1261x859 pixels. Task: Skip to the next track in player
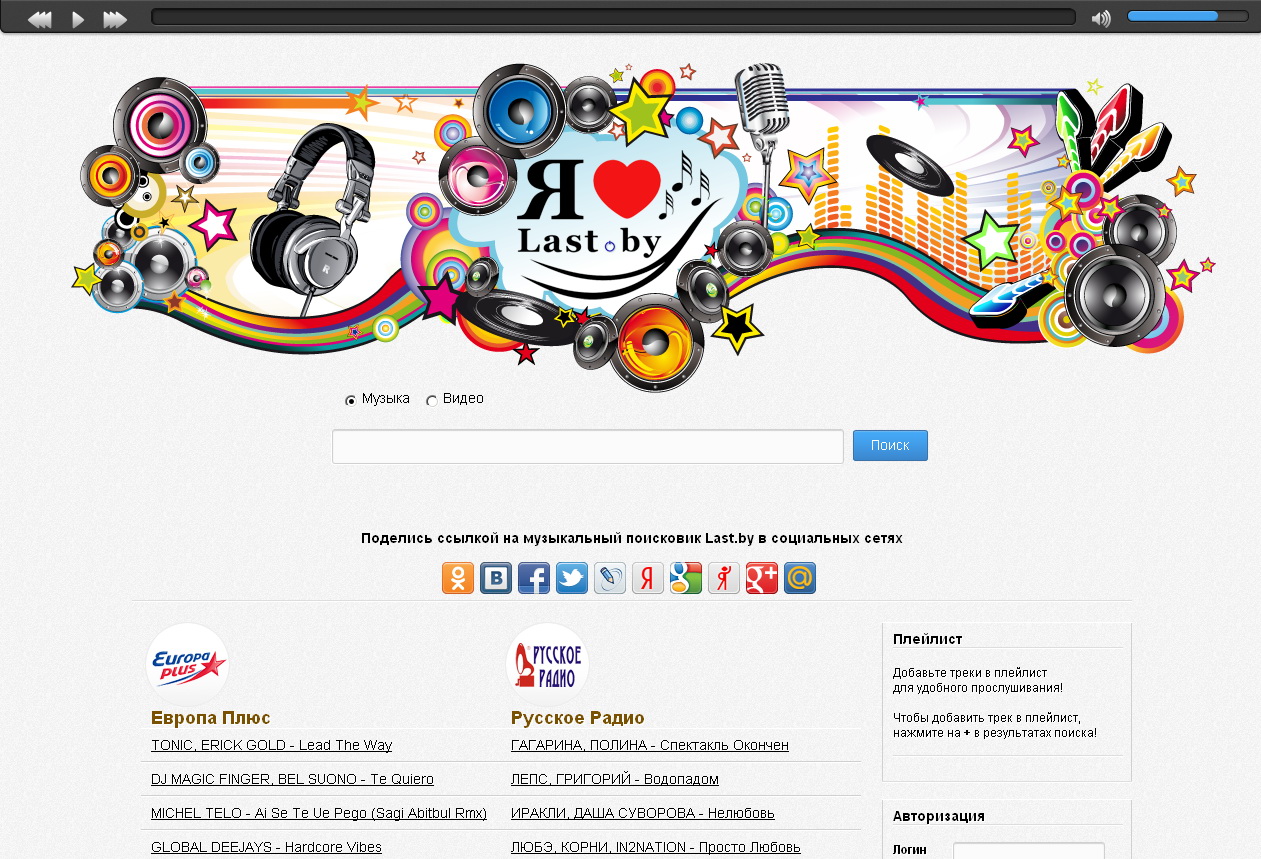click(x=115, y=19)
